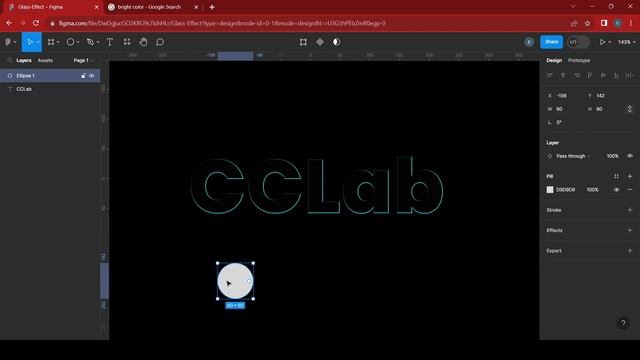
Task: Click the Align top icon
Action: tap(589, 76)
